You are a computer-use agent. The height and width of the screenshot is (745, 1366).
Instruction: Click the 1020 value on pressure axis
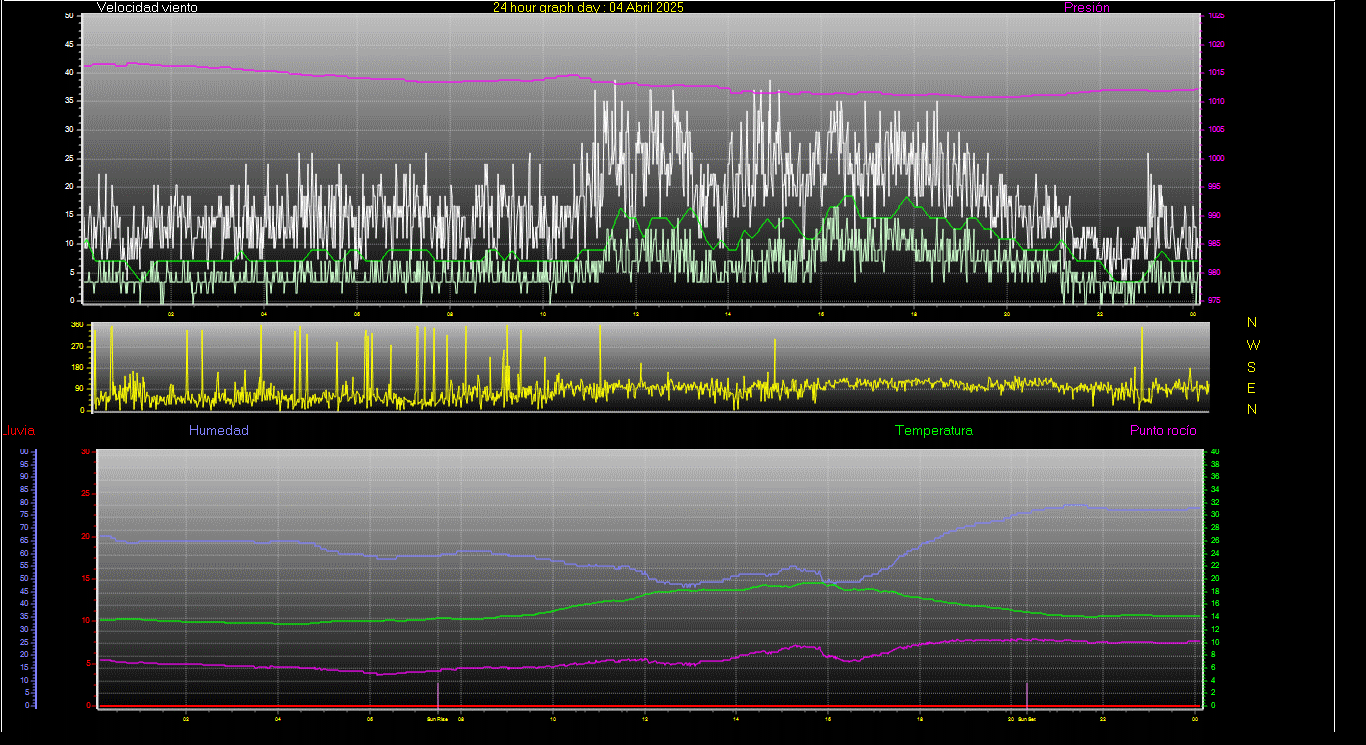click(x=1215, y=45)
